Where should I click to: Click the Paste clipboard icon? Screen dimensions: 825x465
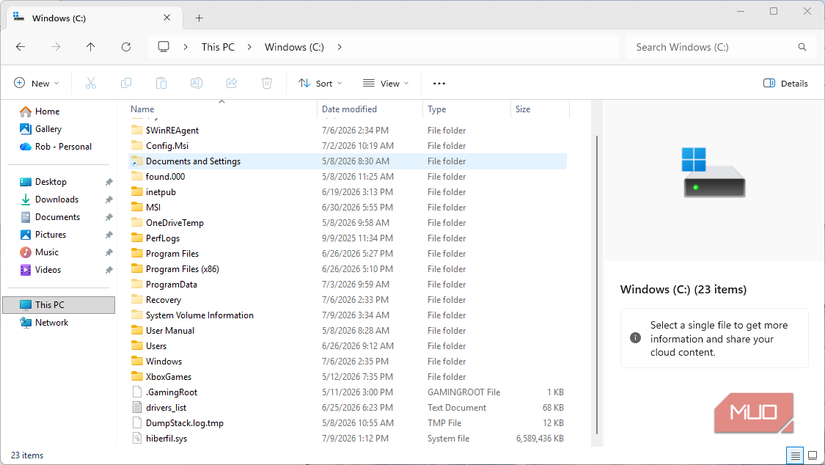pos(161,83)
